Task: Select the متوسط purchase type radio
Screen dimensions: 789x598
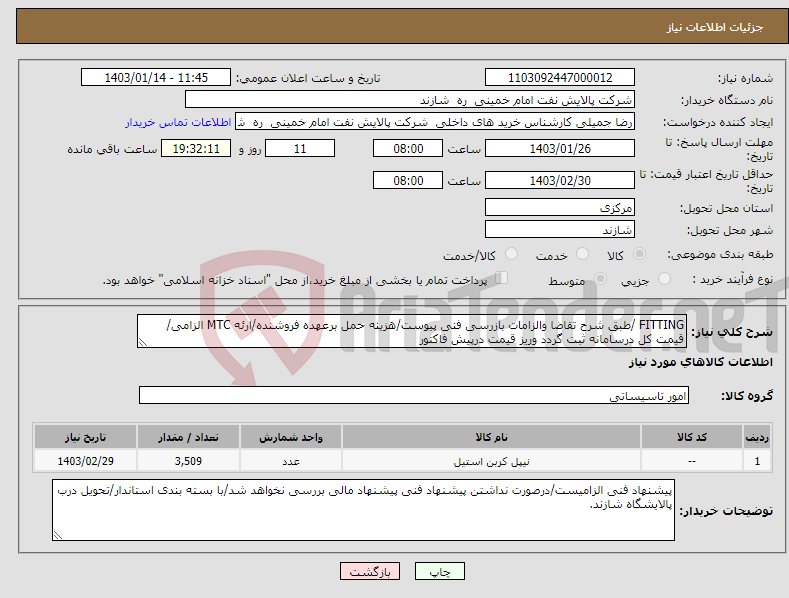Action: point(600,278)
